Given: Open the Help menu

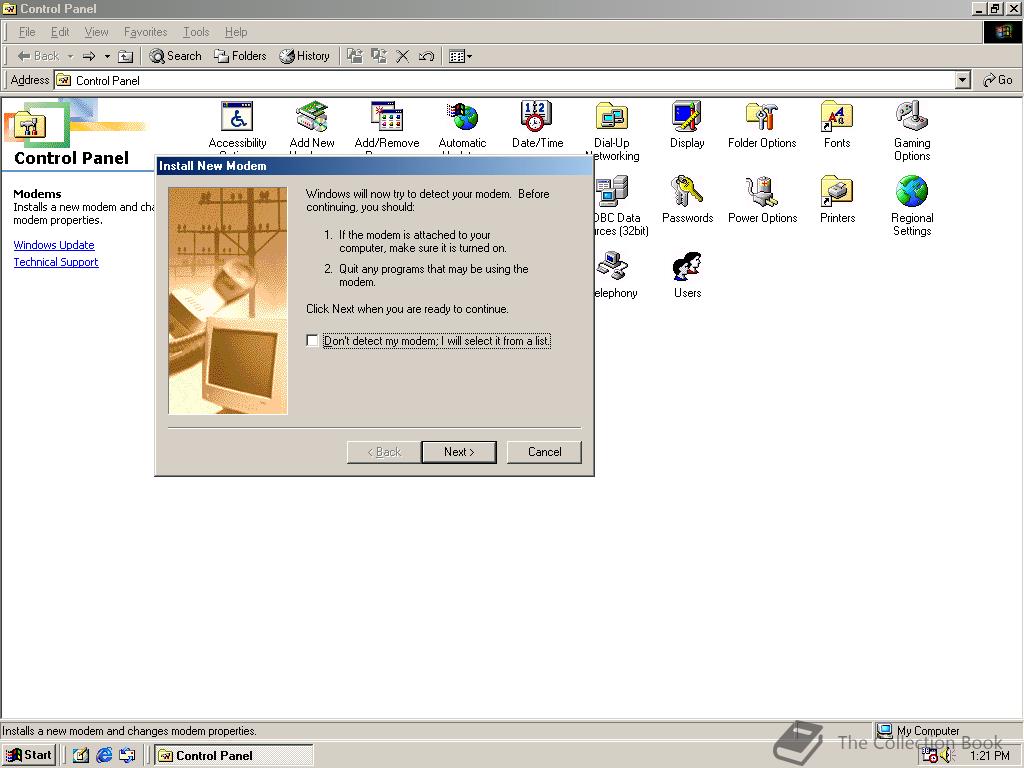Looking at the screenshot, I should pos(236,32).
